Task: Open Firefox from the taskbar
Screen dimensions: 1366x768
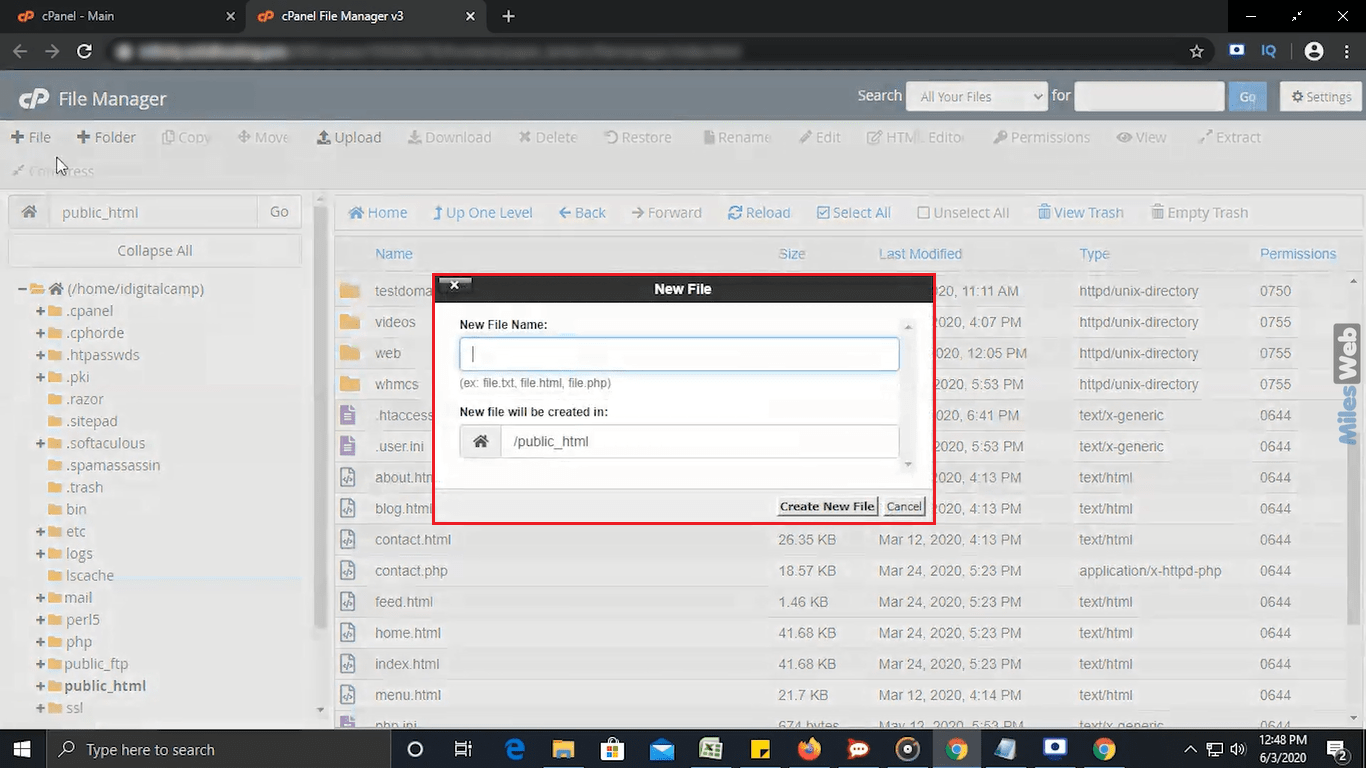Action: 808,749
